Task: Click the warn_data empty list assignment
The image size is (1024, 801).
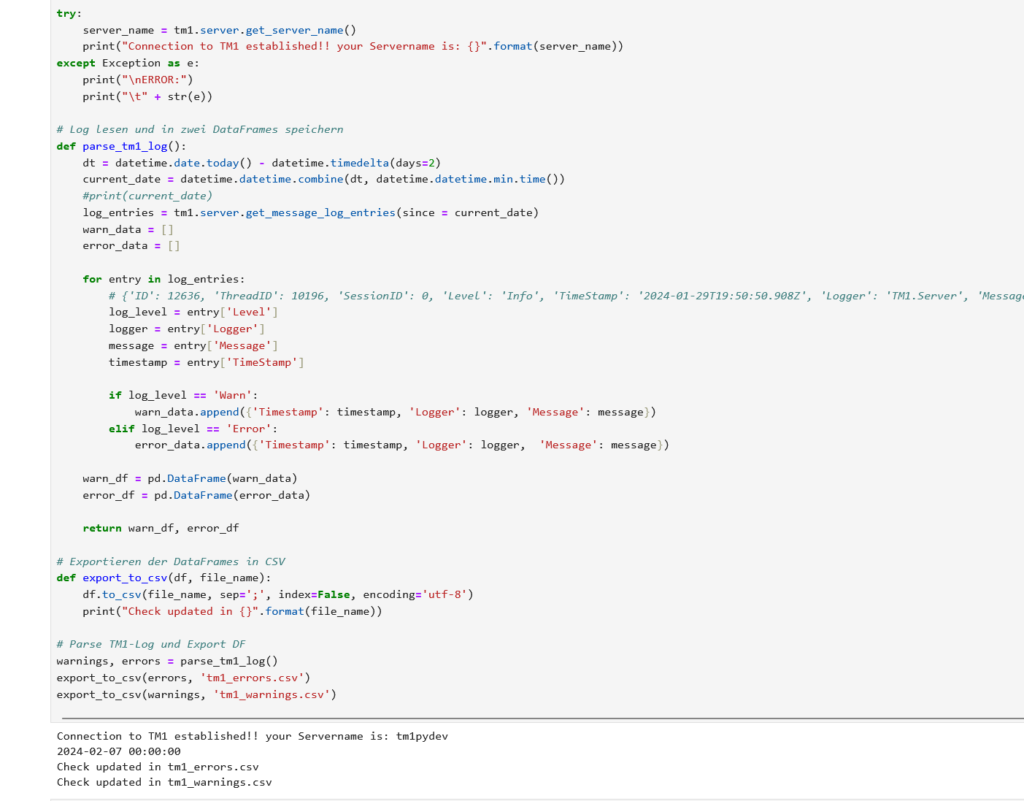Action: click(x=131, y=229)
